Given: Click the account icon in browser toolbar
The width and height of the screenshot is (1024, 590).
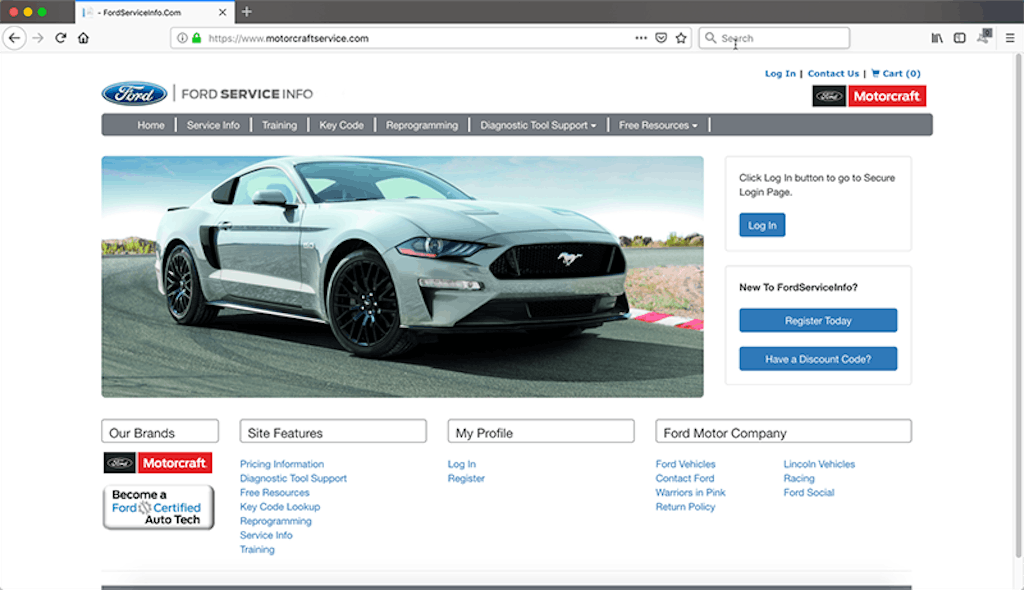Looking at the screenshot, I should tap(984, 37).
